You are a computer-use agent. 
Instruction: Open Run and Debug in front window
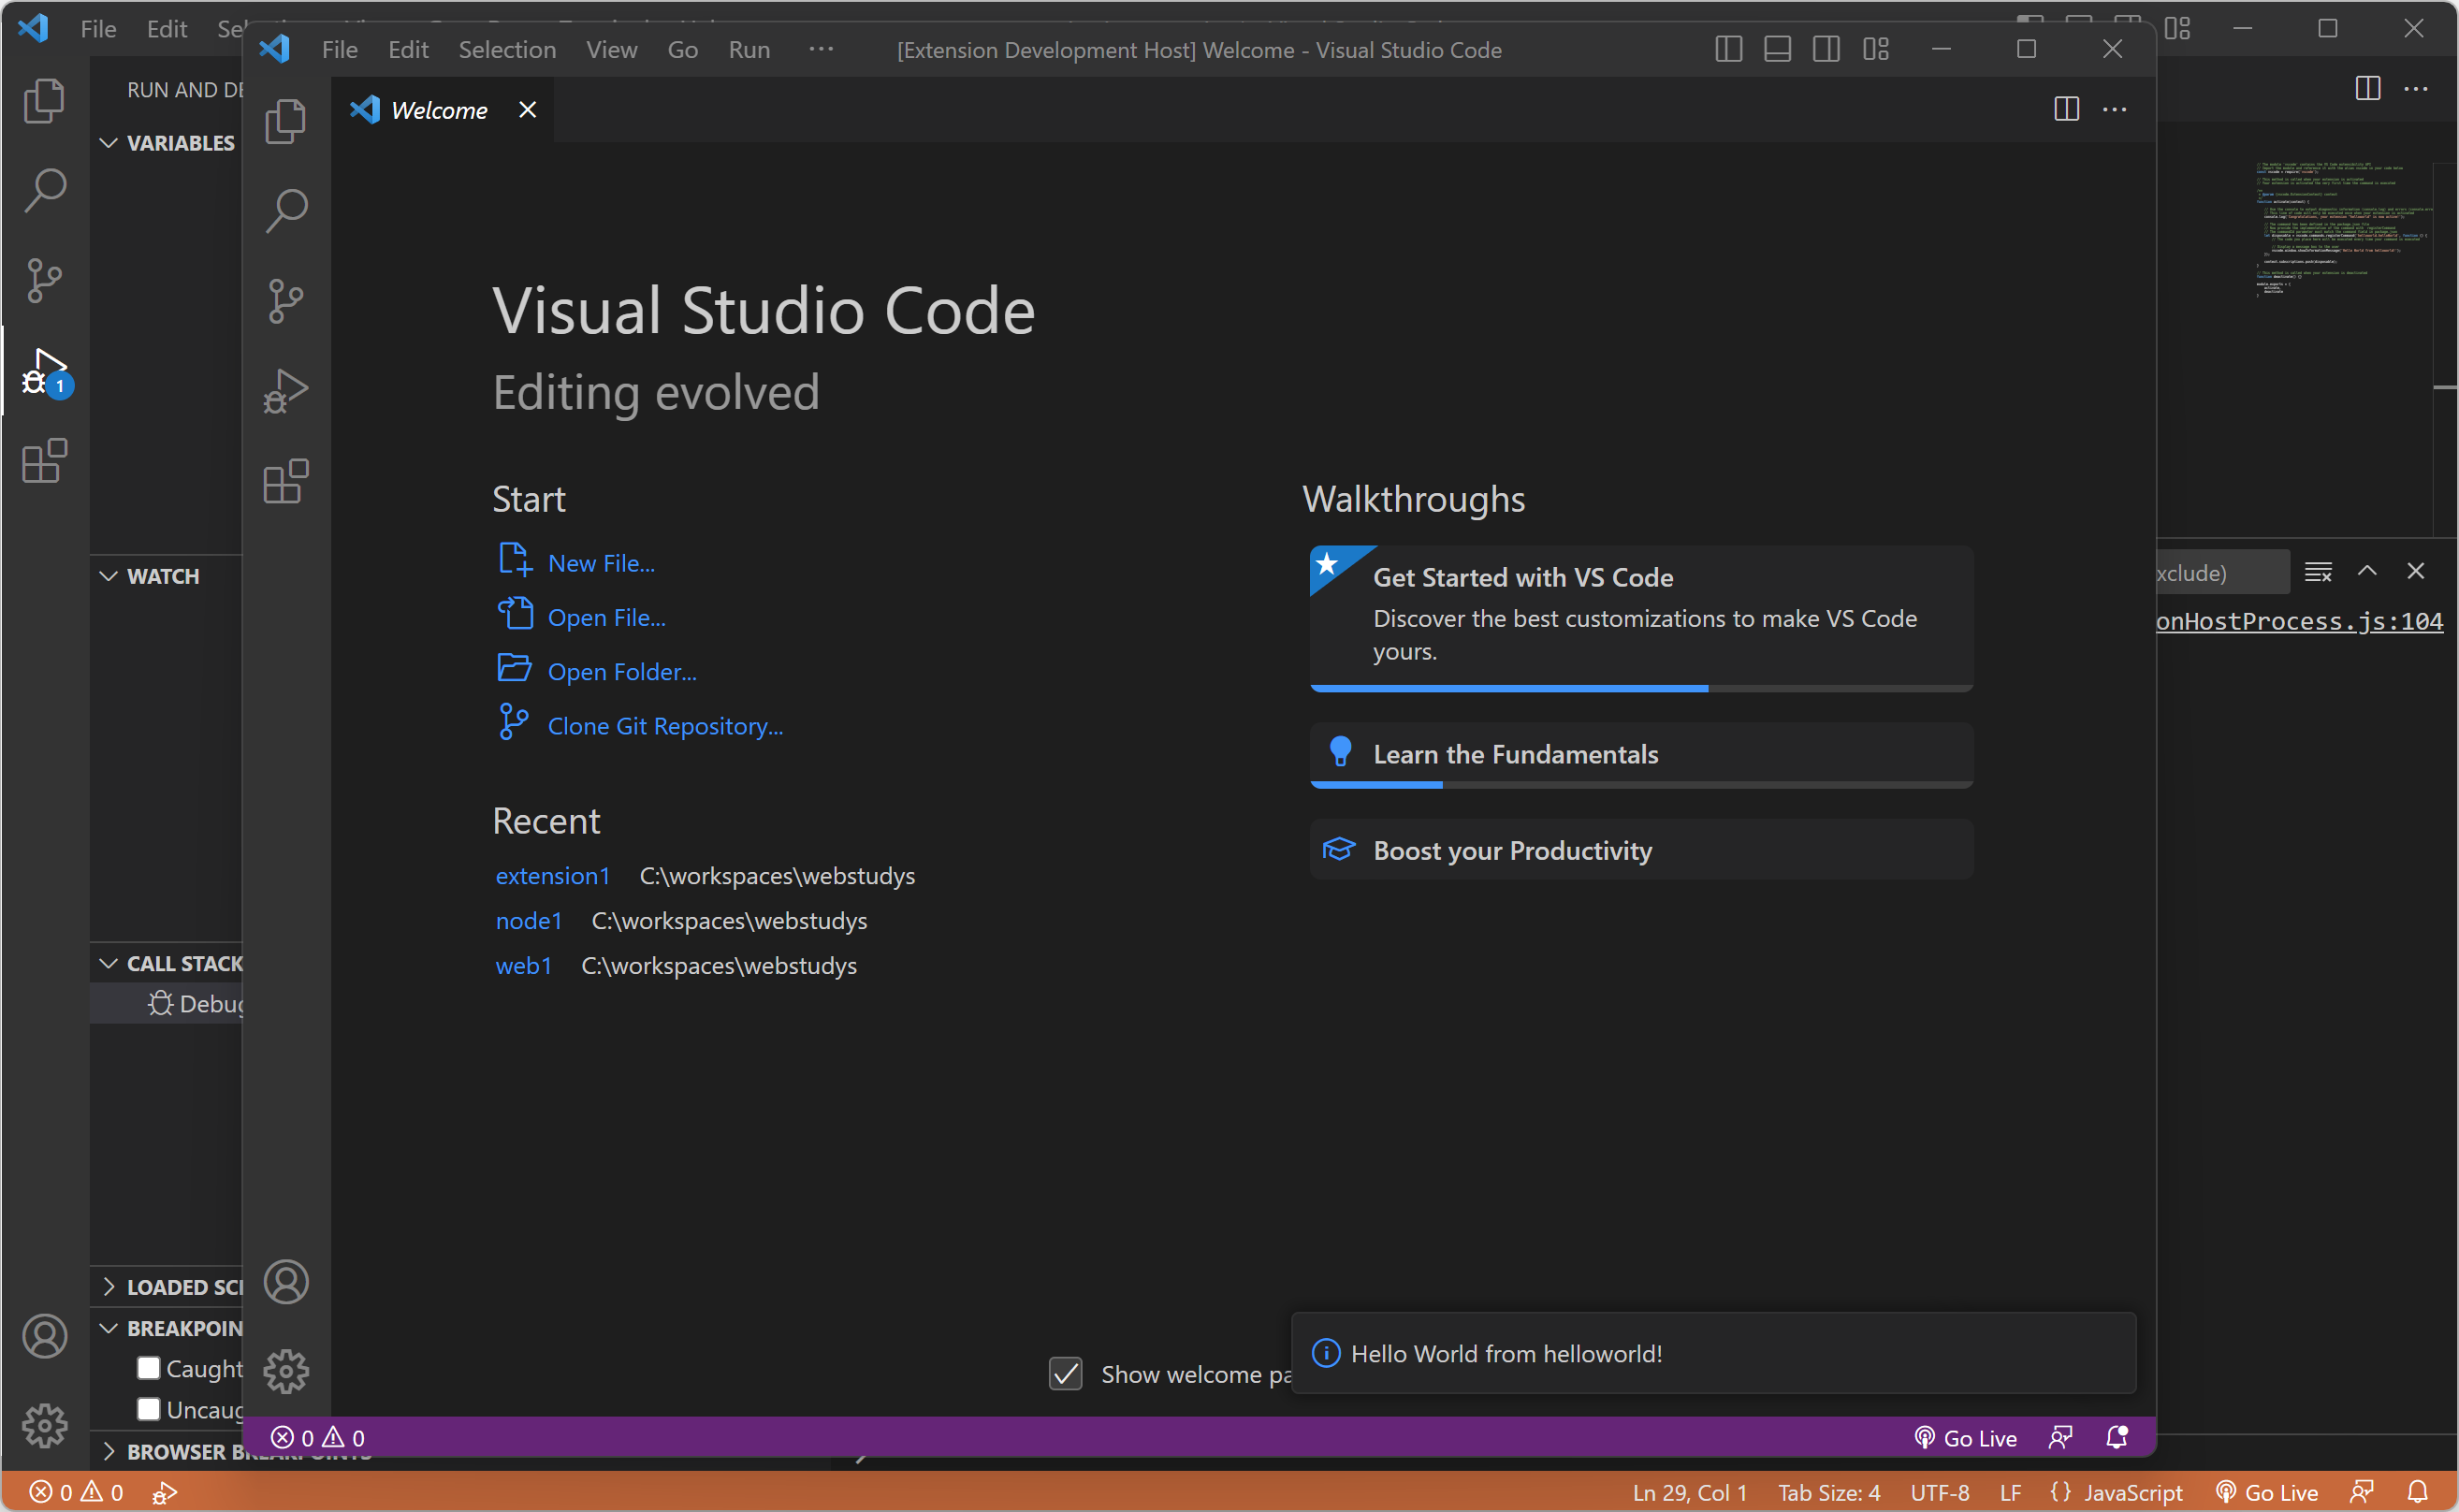(x=286, y=391)
